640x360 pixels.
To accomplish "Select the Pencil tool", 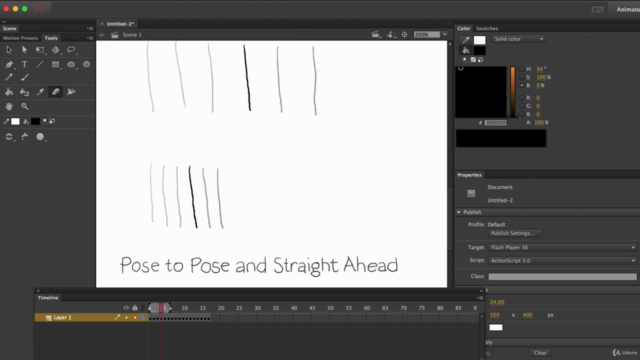I will coord(9,77).
